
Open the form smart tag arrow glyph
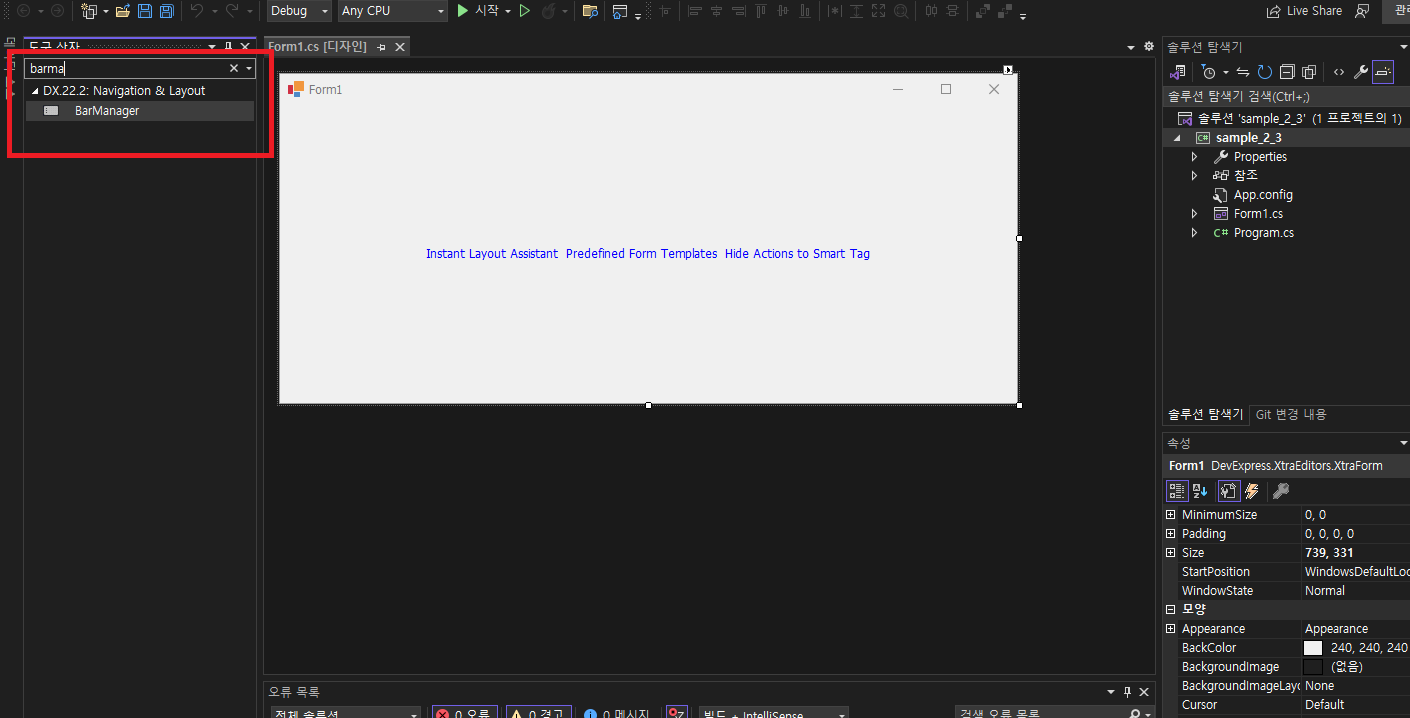pos(1008,70)
